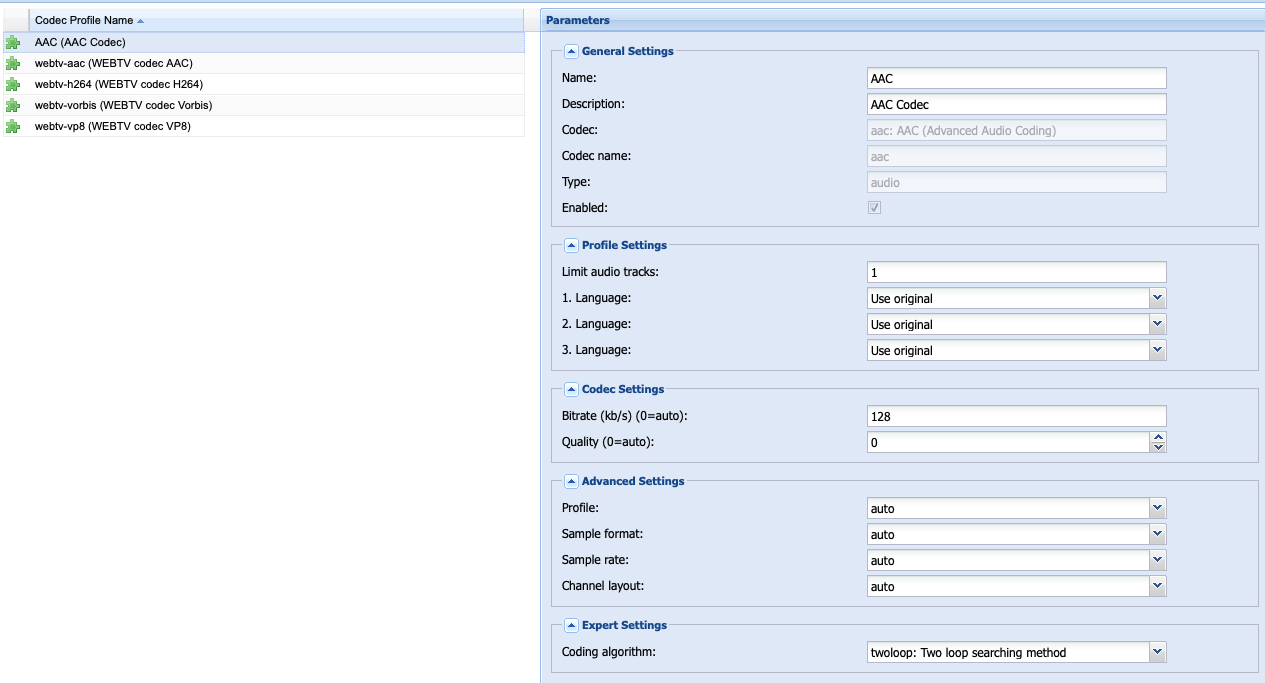Open the Sample rate dropdown

[1158, 560]
